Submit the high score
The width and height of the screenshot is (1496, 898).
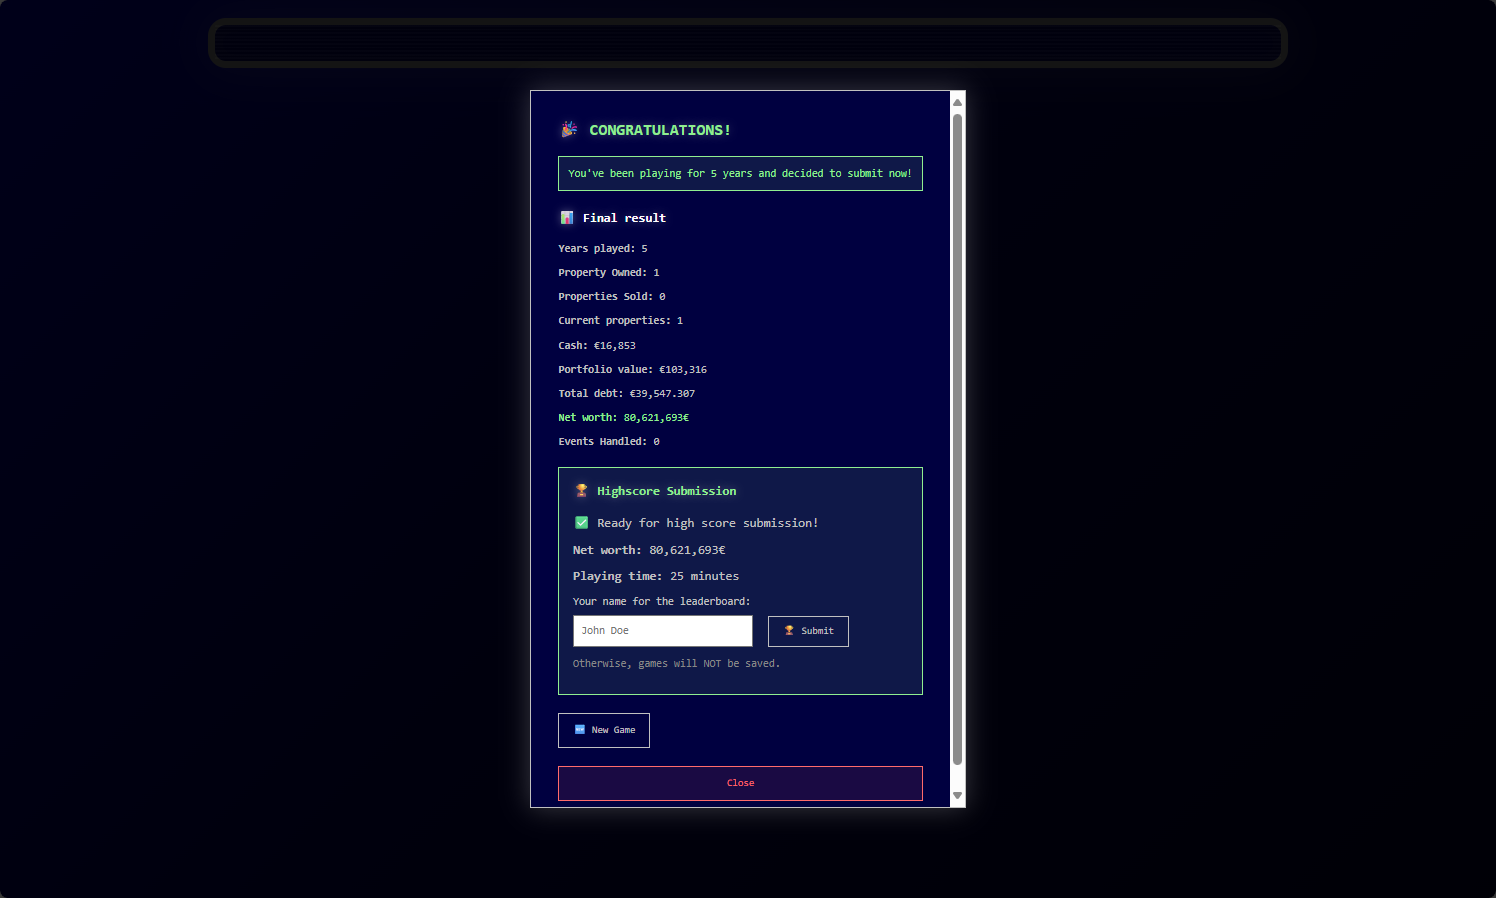808,631
